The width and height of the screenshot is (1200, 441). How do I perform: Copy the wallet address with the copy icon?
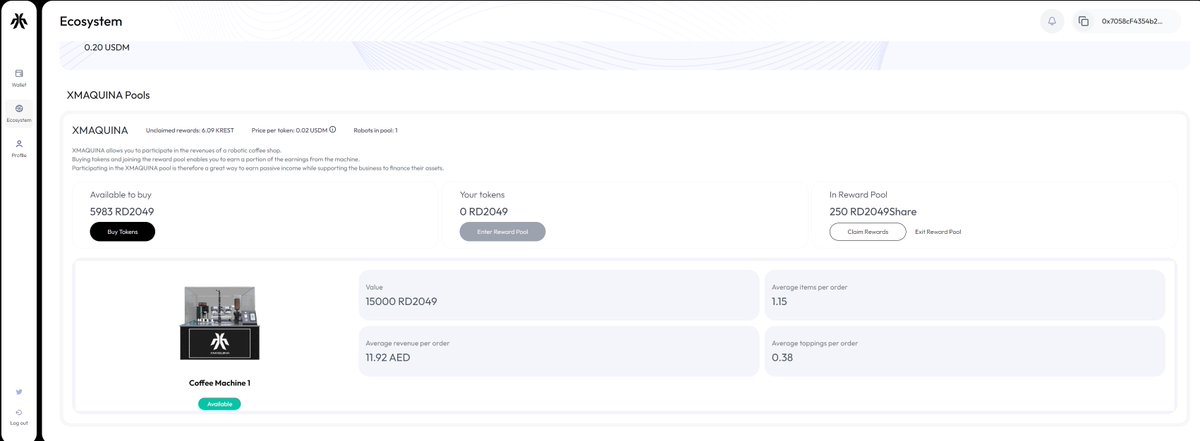[x=1083, y=21]
